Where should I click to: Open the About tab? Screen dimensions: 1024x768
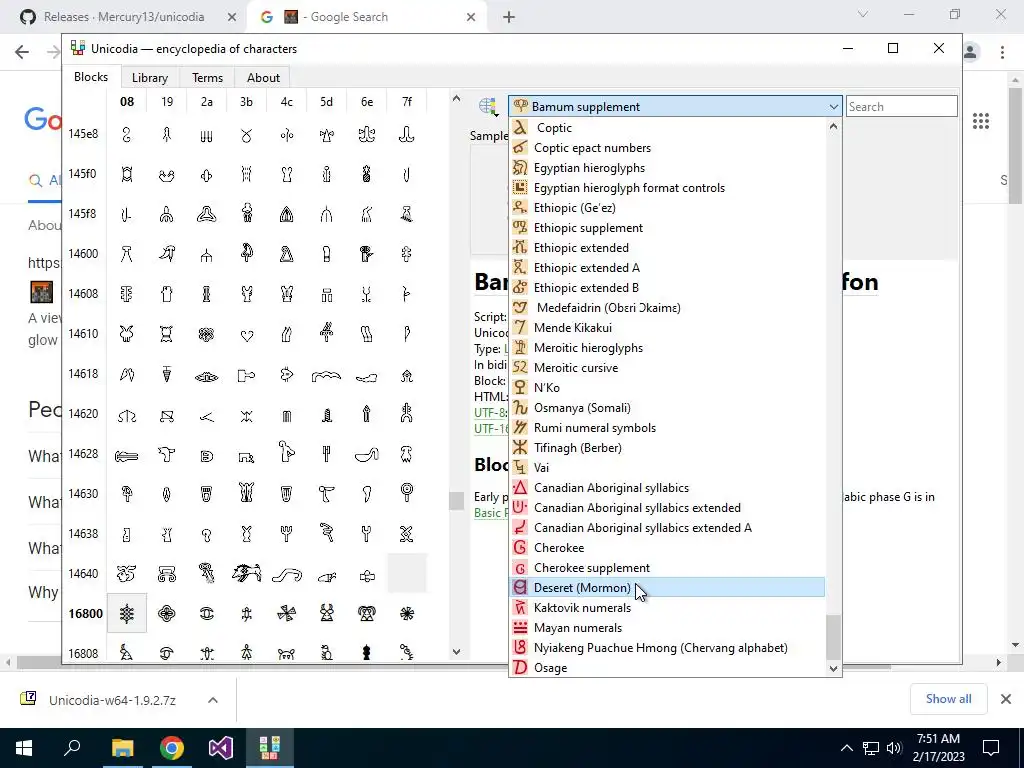pos(263,78)
